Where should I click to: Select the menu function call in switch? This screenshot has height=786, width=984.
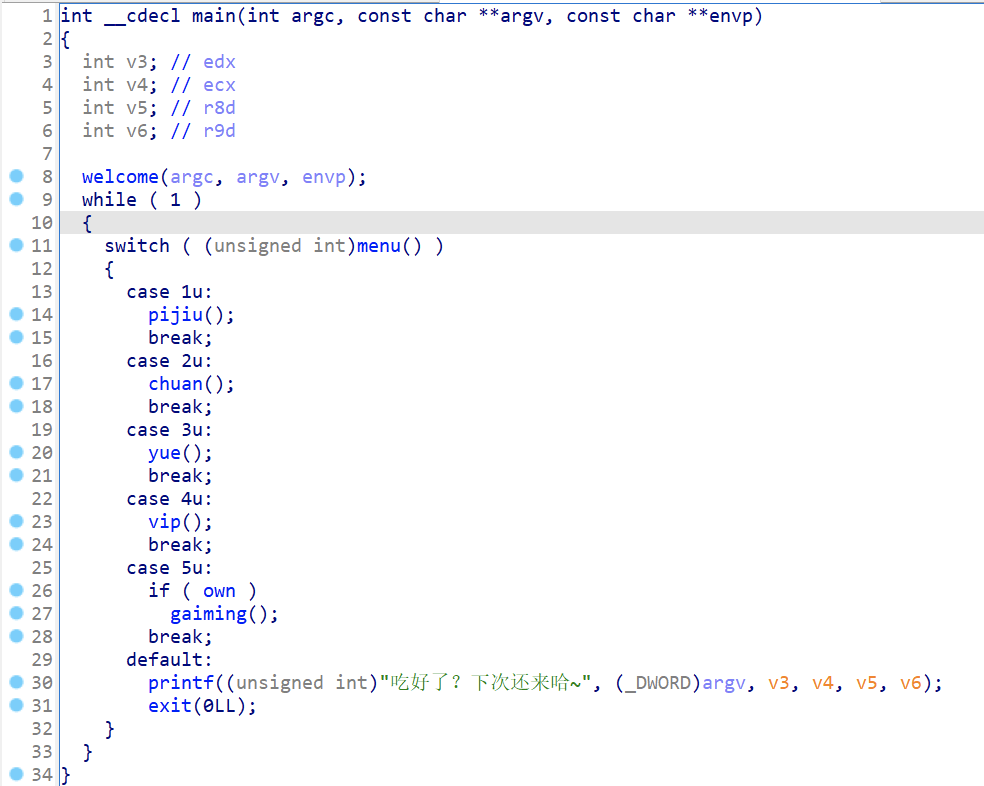379,246
